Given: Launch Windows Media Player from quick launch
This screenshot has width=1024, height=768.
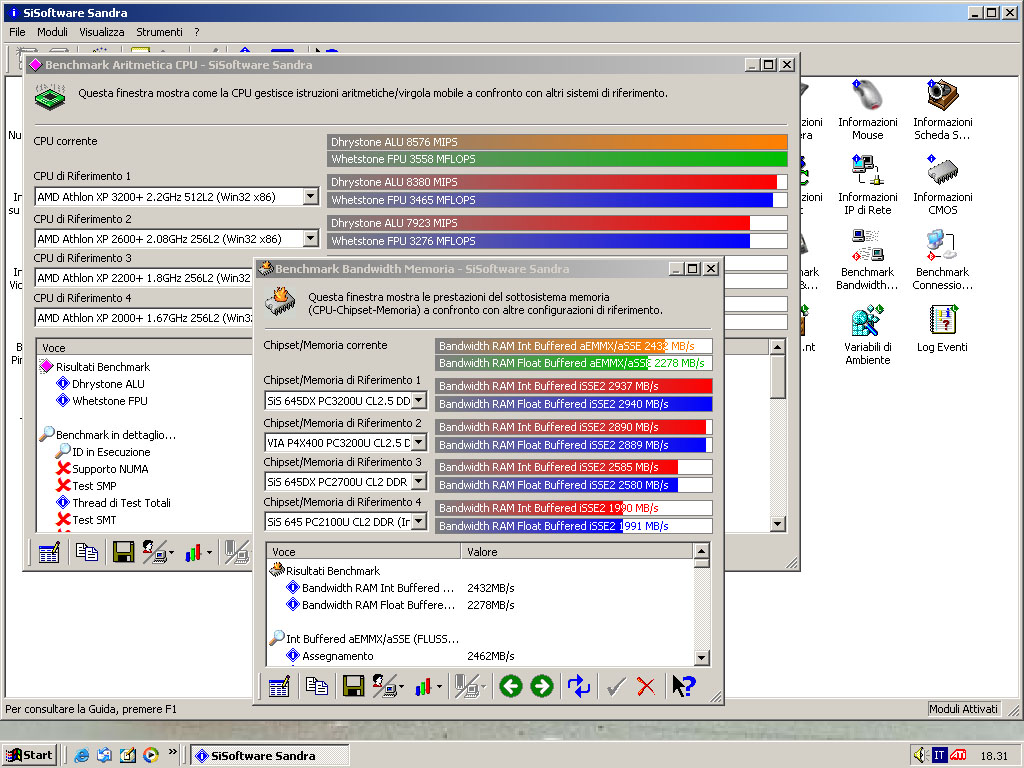Looking at the screenshot, I should 151,756.
